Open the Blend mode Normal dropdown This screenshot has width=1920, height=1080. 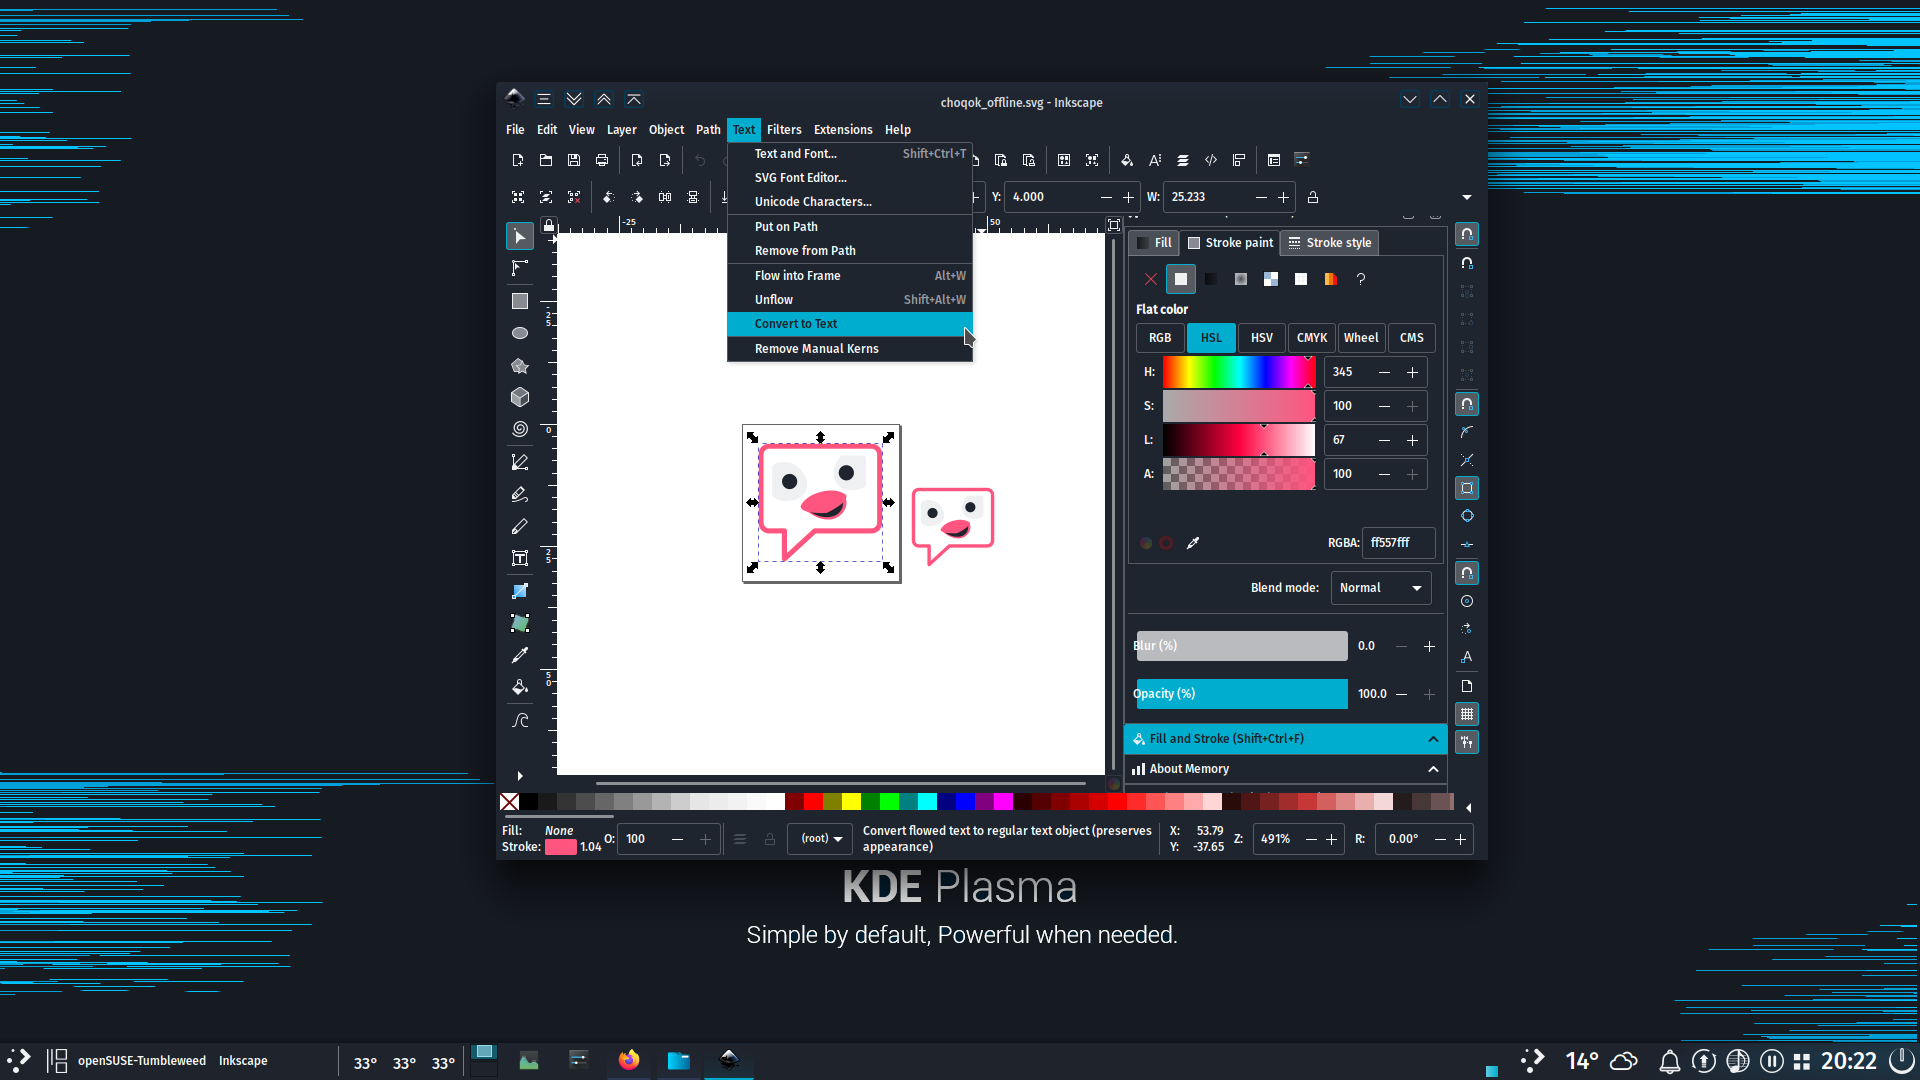tap(1380, 588)
